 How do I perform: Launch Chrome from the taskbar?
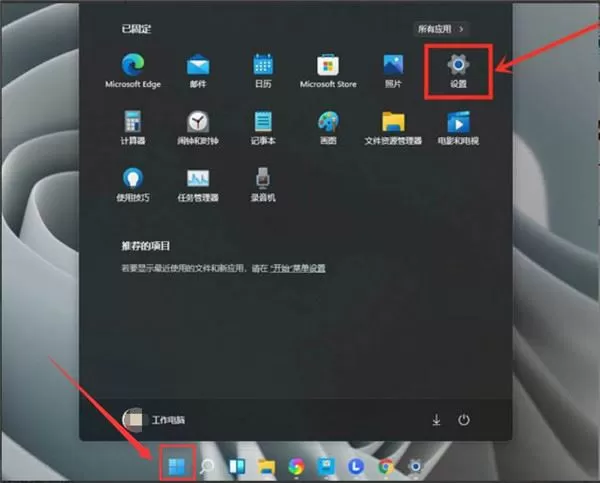[x=386, y=467]
